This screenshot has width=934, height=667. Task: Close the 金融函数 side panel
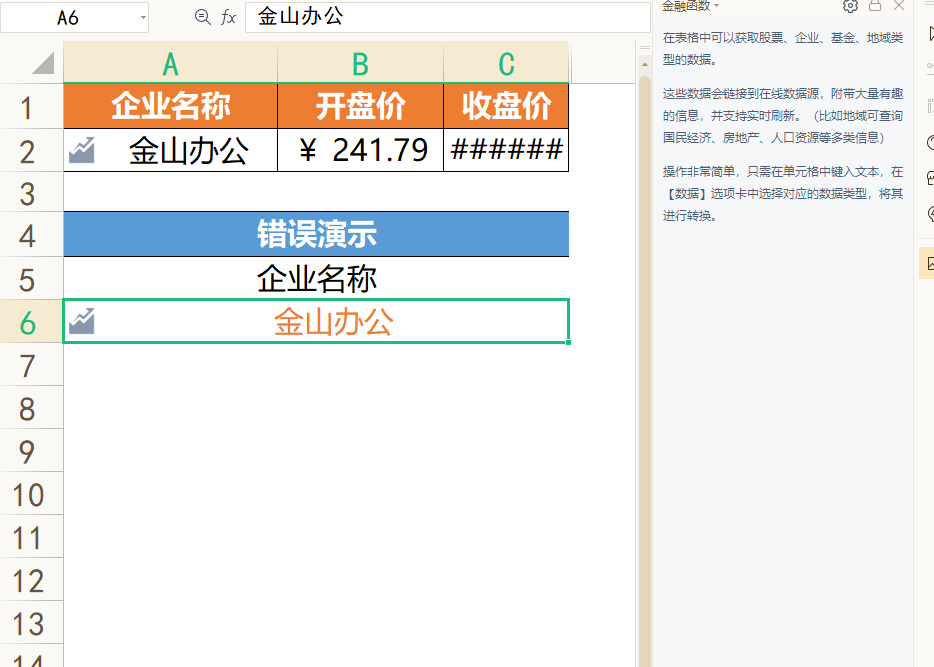(x=899, y=6)
